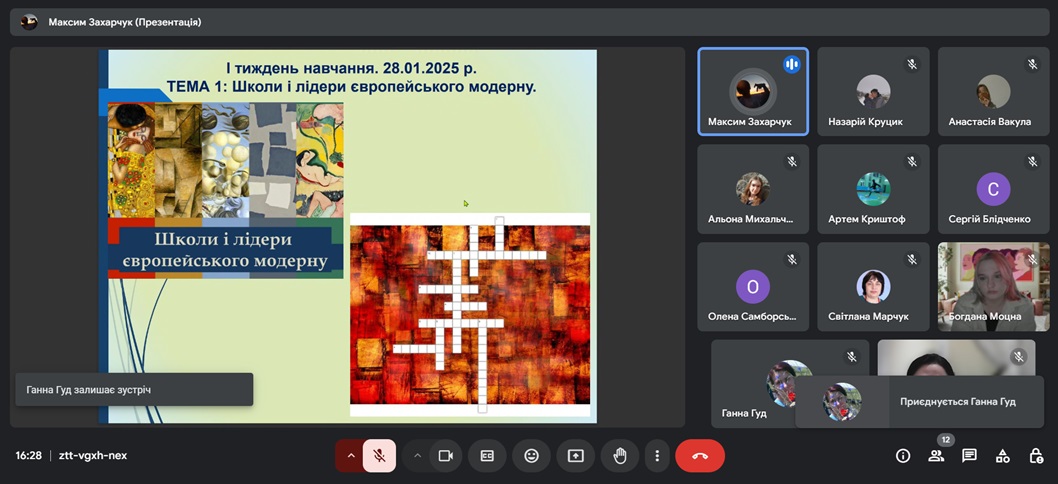Open the emoji reactions button
1058x484 pixels.
[x=532, y=456]
